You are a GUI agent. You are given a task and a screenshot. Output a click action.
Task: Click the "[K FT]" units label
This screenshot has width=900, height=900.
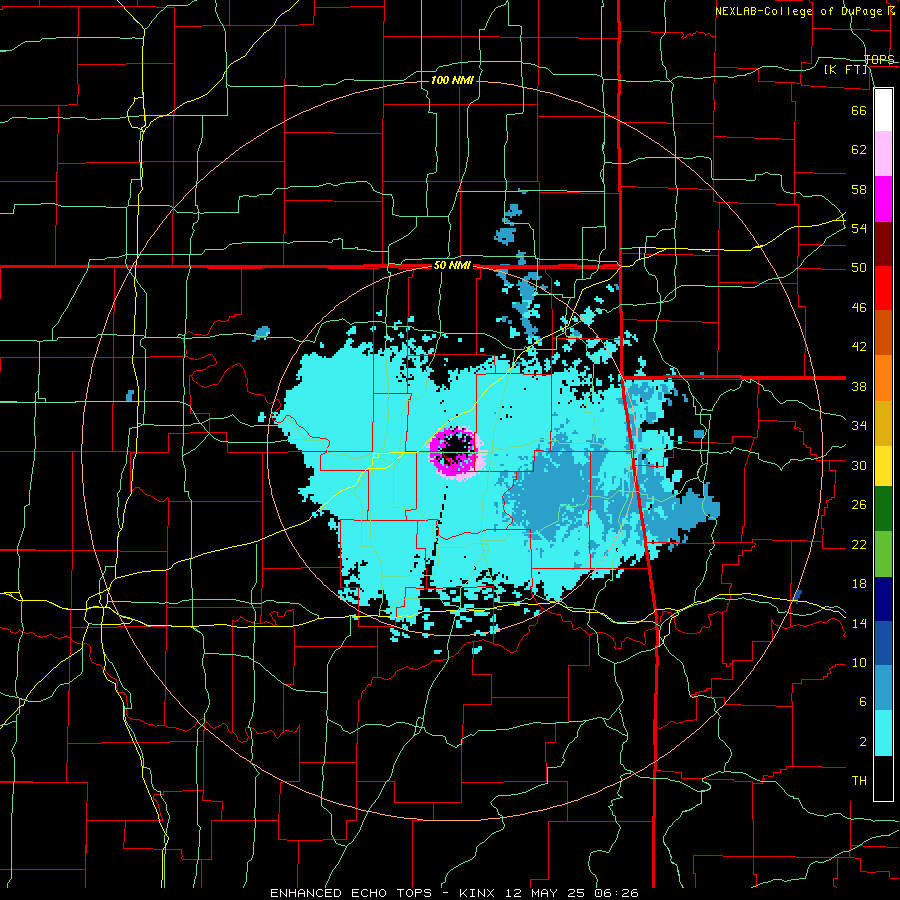coord(845,70)
